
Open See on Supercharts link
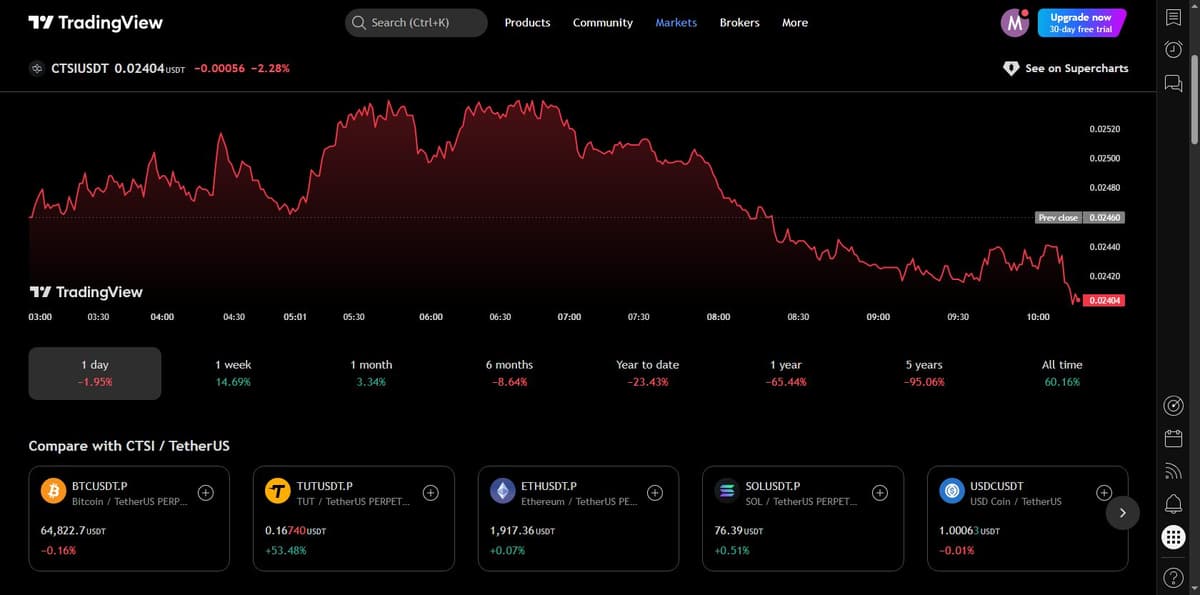[x=1066, y=68]
